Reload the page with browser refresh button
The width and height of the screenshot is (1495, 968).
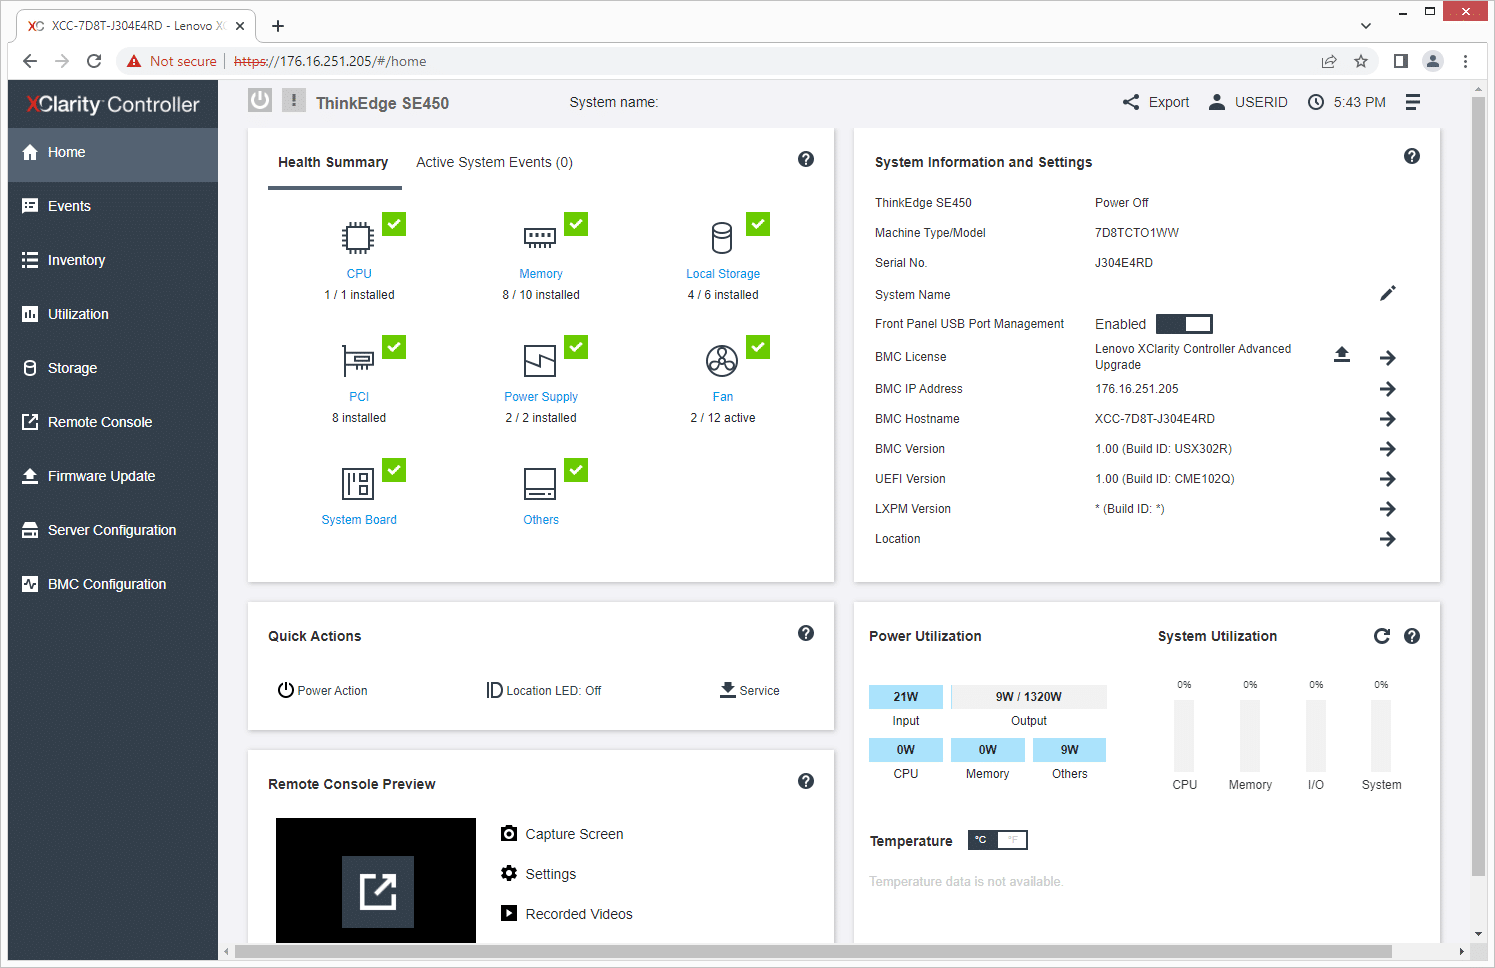[x=94, y=61]
